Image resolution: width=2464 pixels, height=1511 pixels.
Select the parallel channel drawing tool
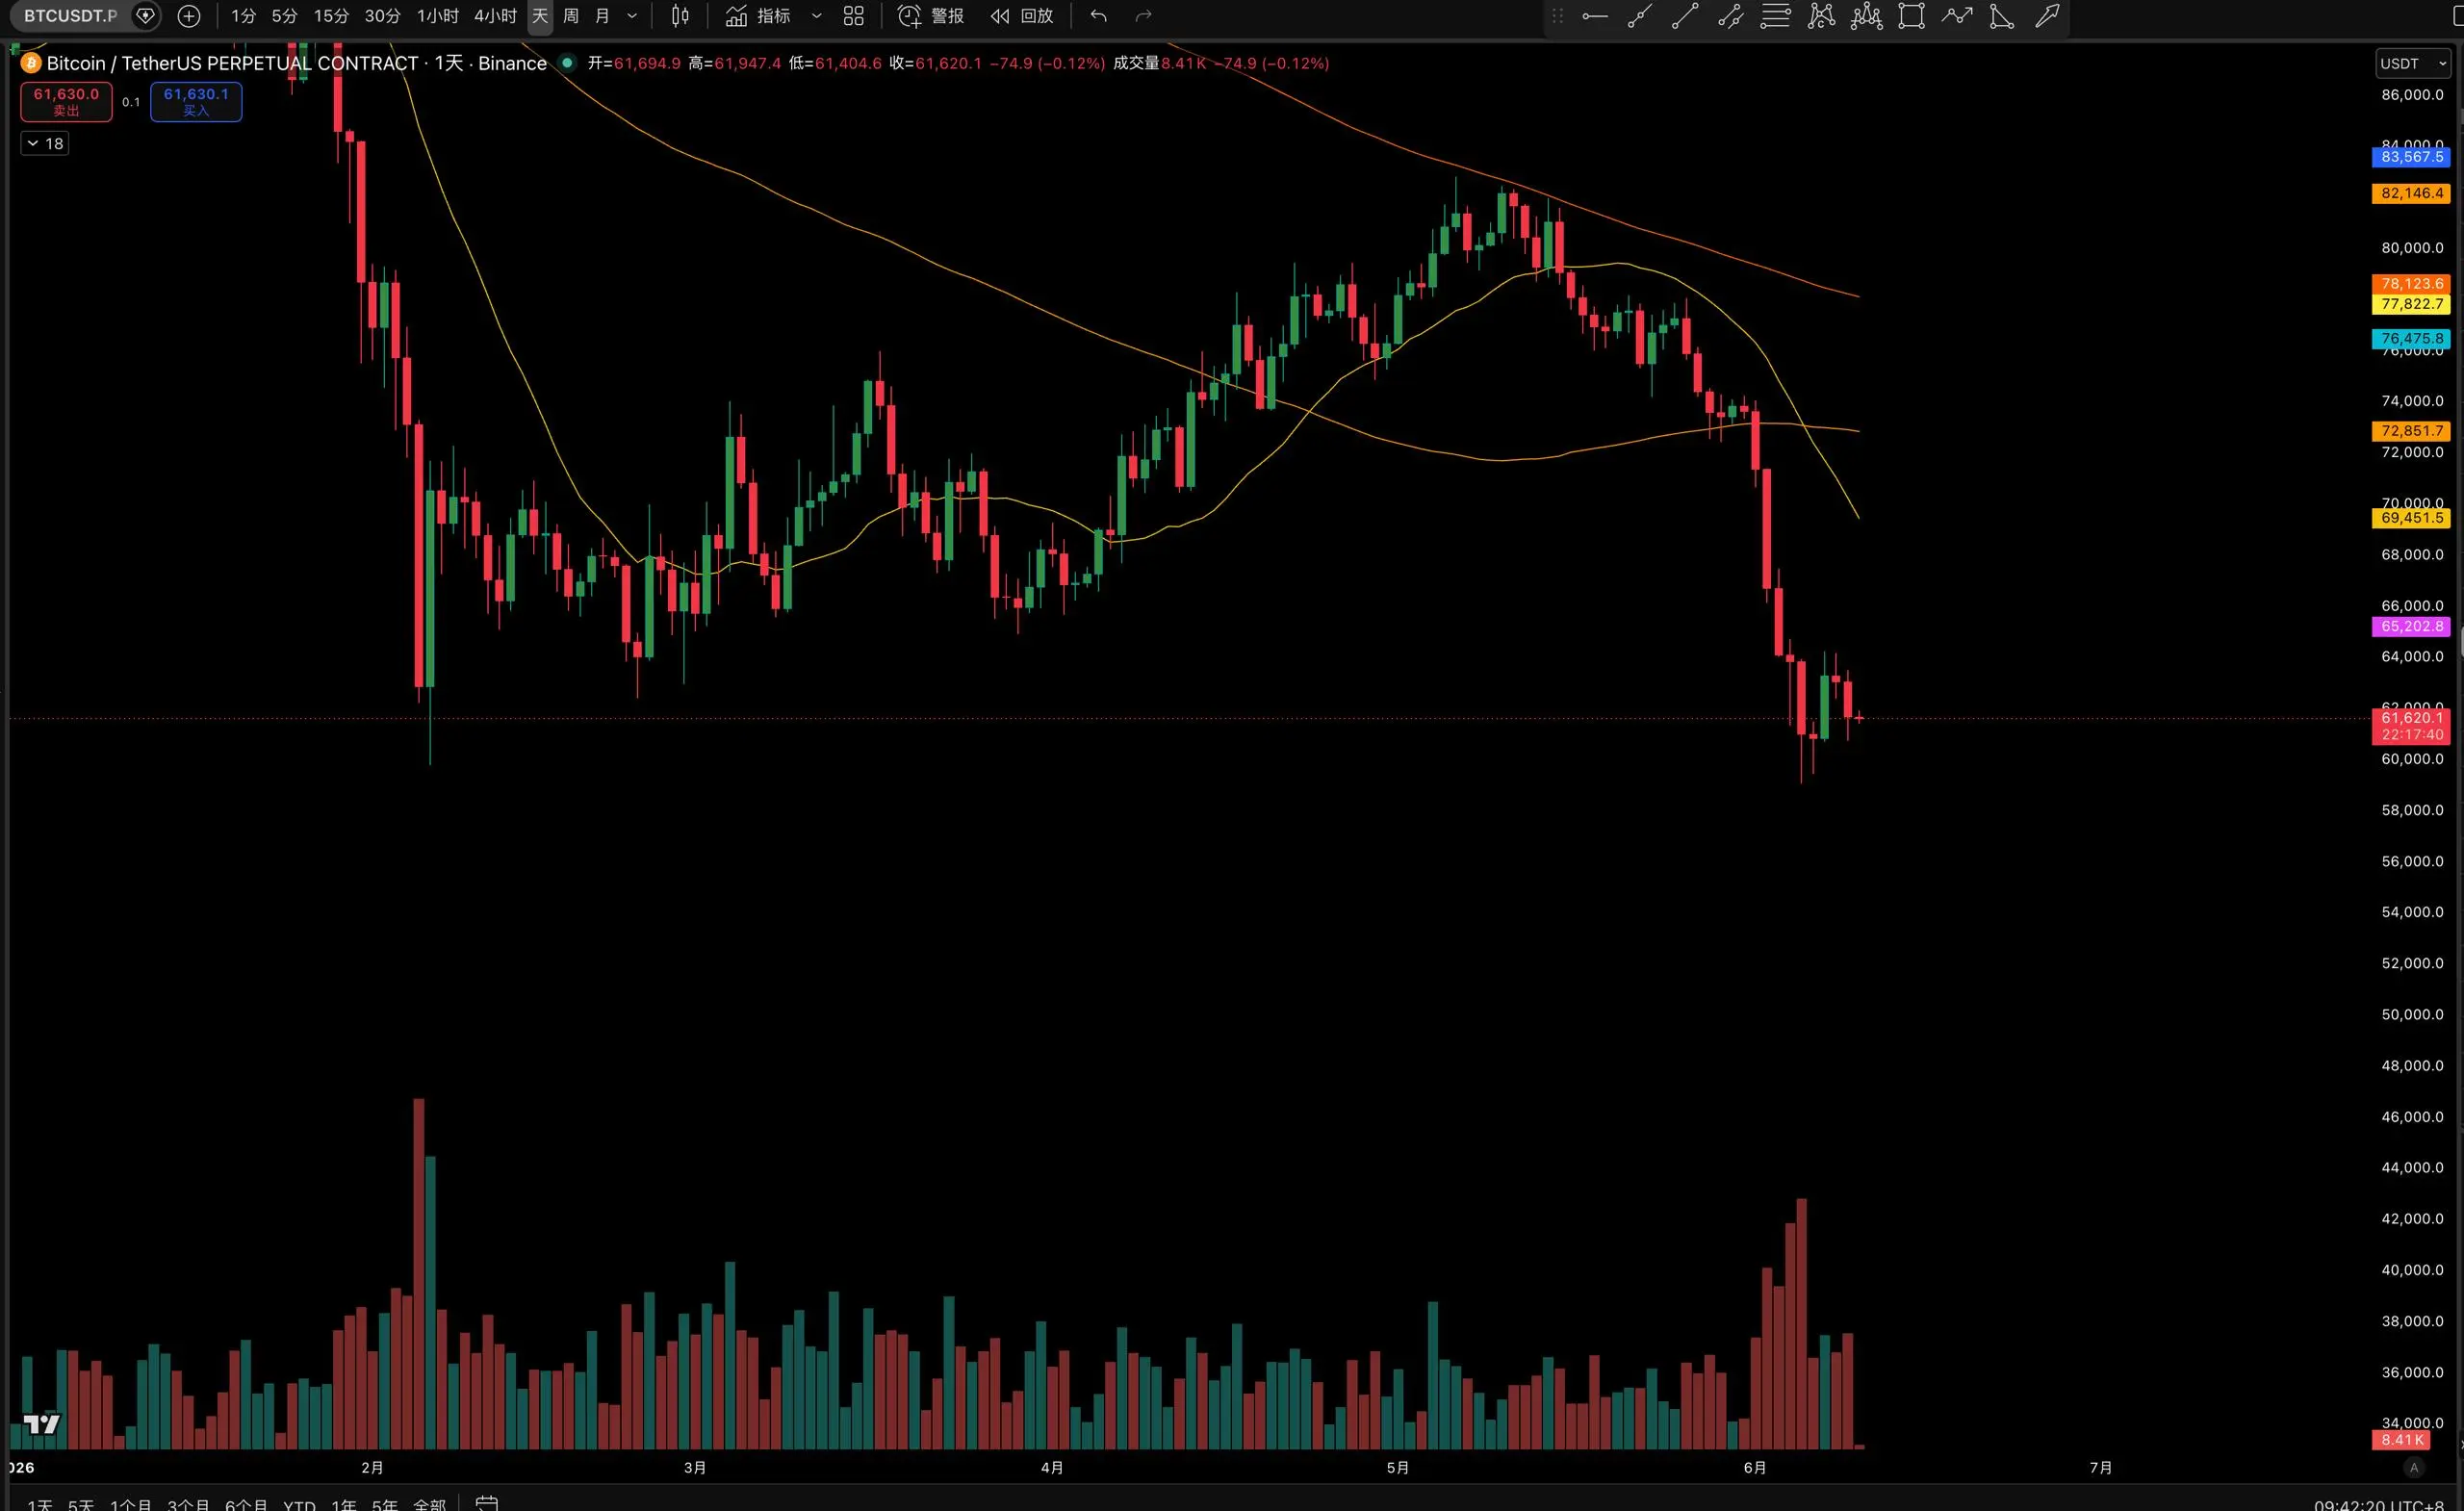point(1730,16)
